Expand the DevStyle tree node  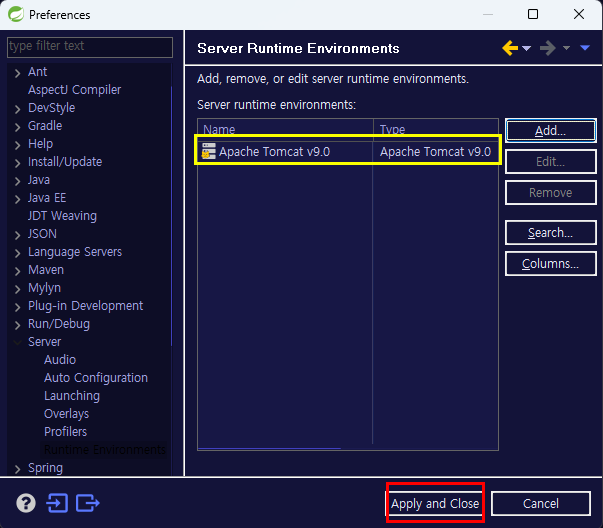click(17, 109)
